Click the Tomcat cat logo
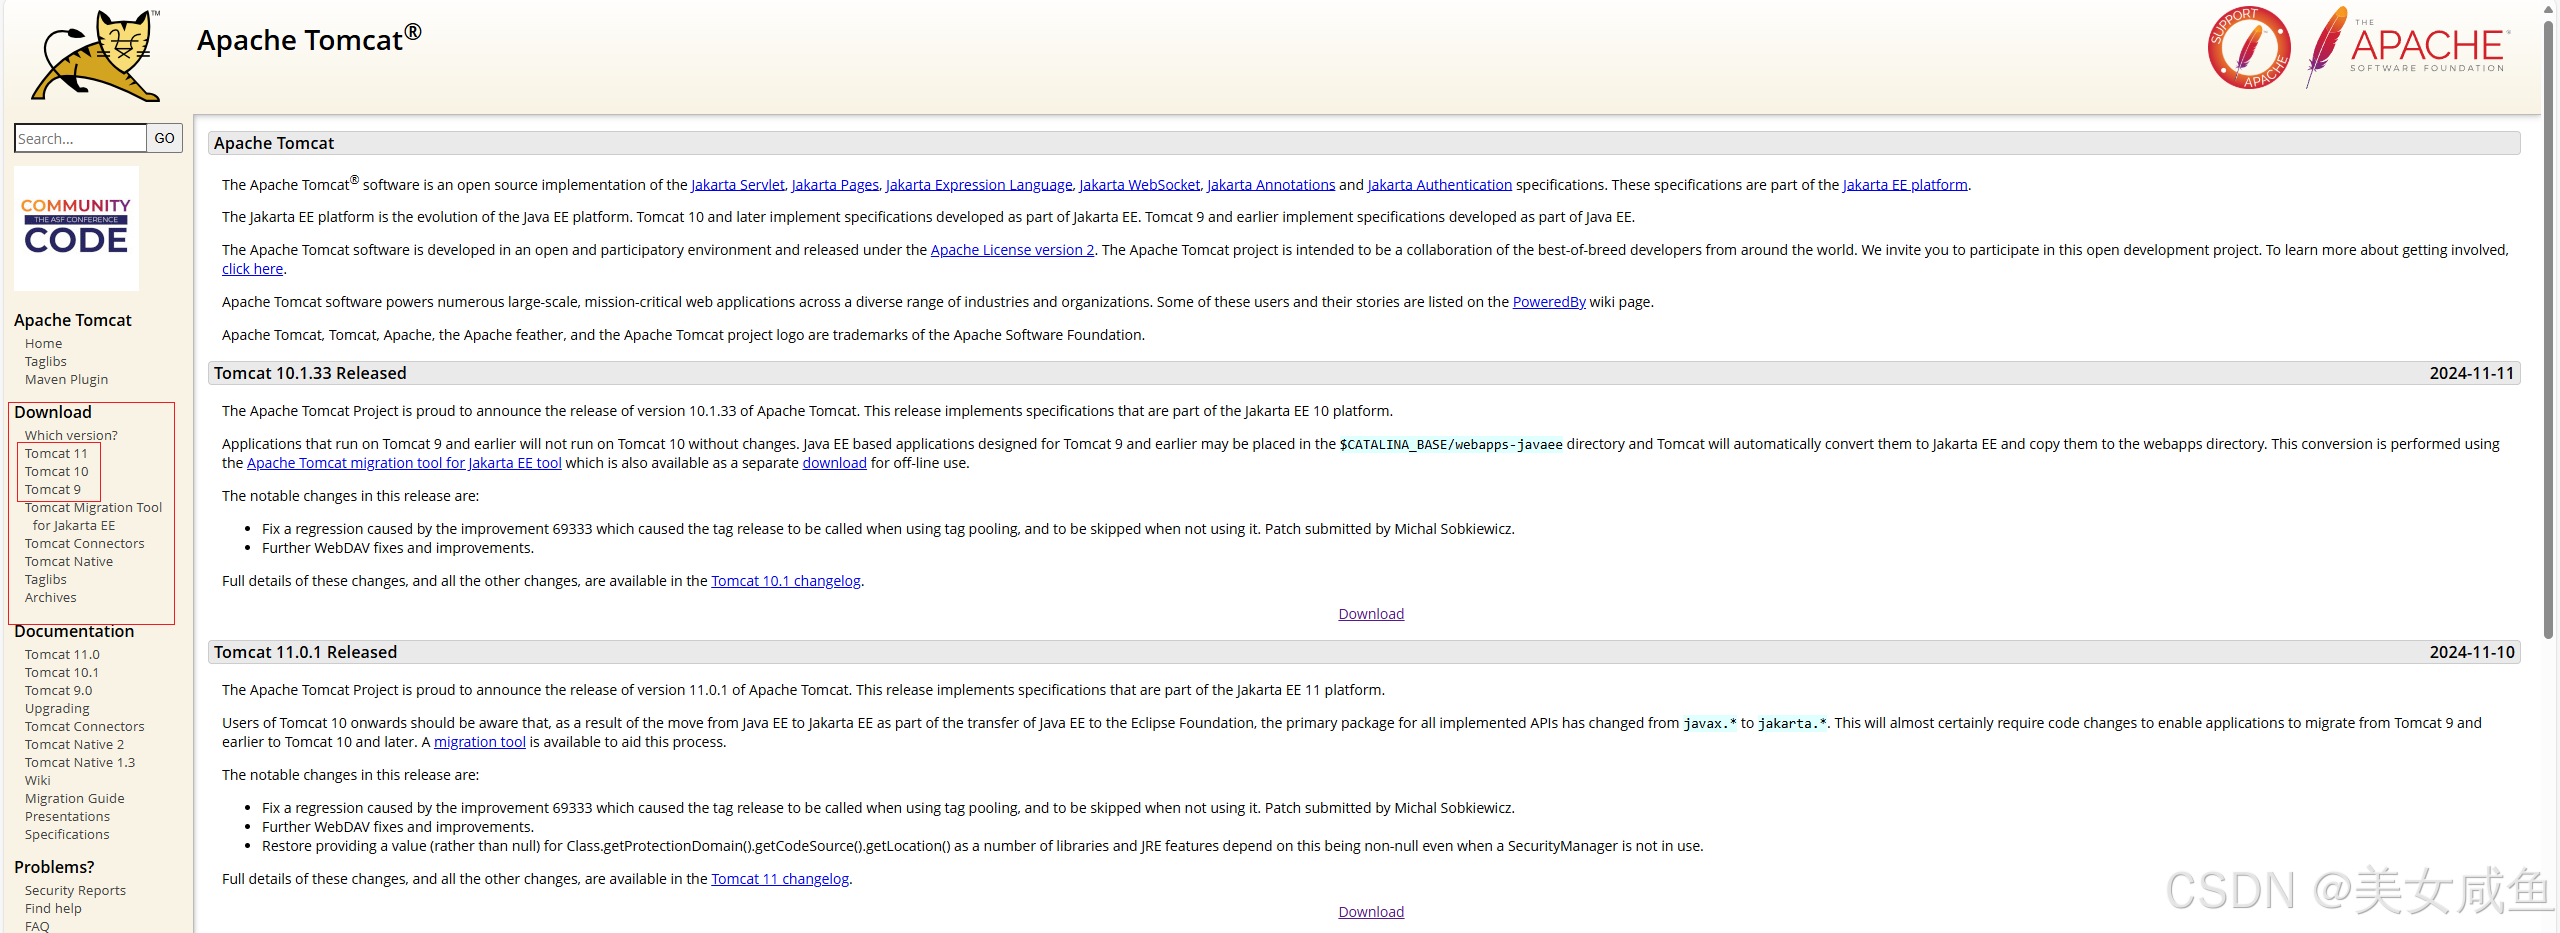The width and height of the screenshot is (2560, 933). [97, 55]
